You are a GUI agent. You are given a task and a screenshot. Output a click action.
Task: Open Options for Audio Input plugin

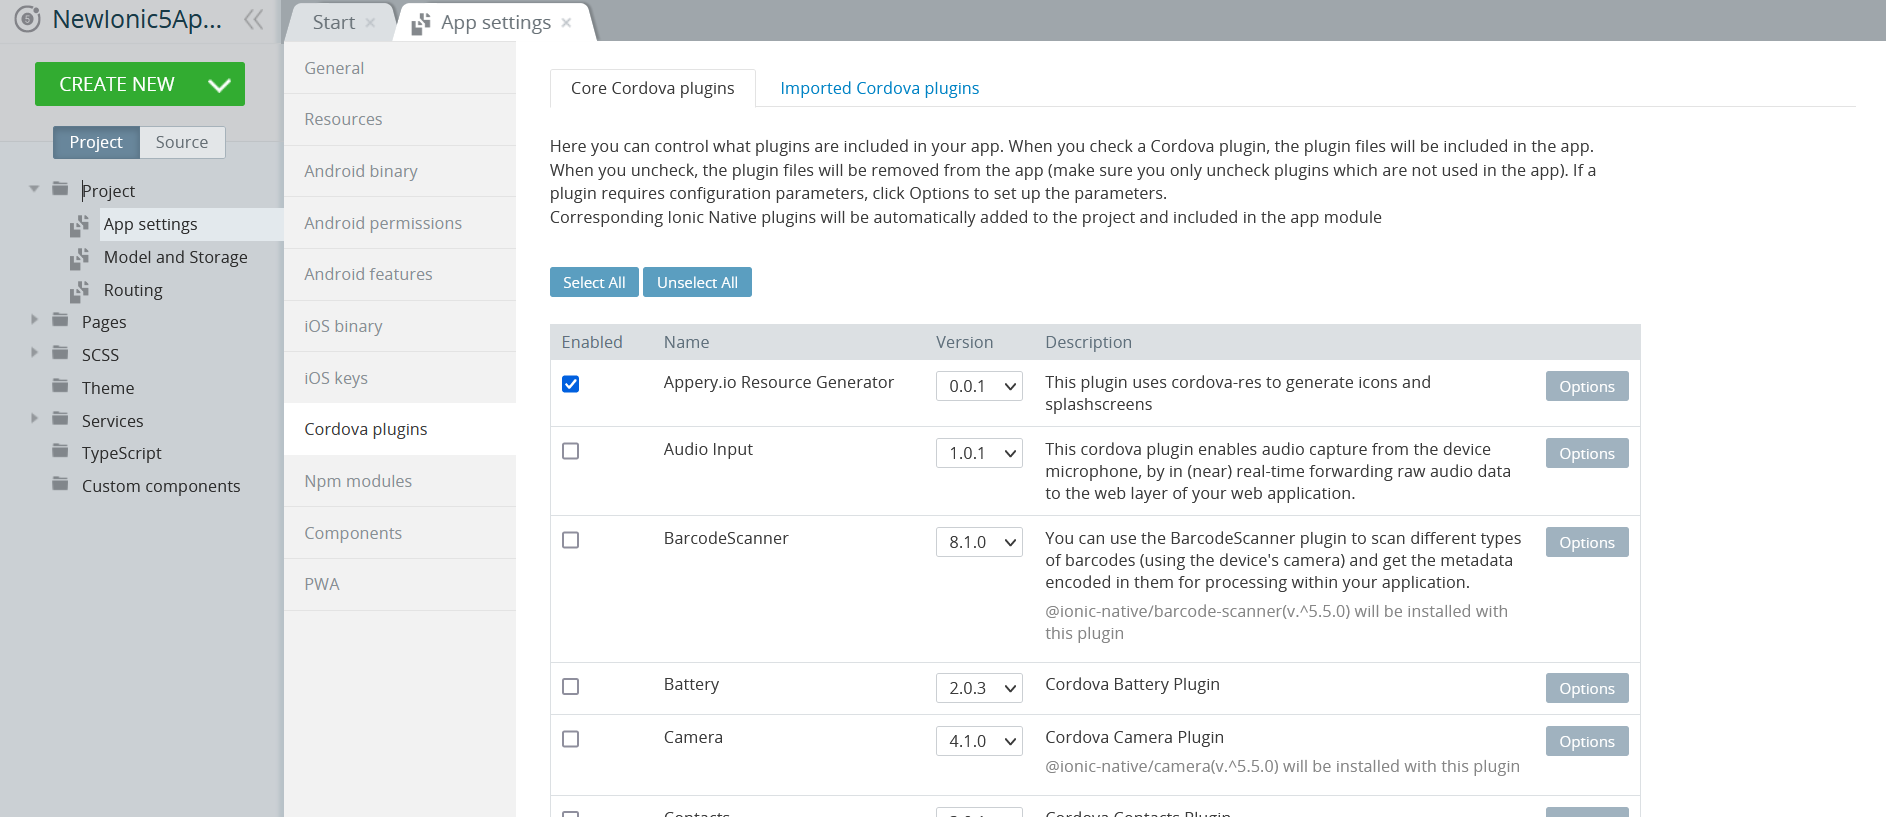pyautogui.click(x=1587, y=453)
